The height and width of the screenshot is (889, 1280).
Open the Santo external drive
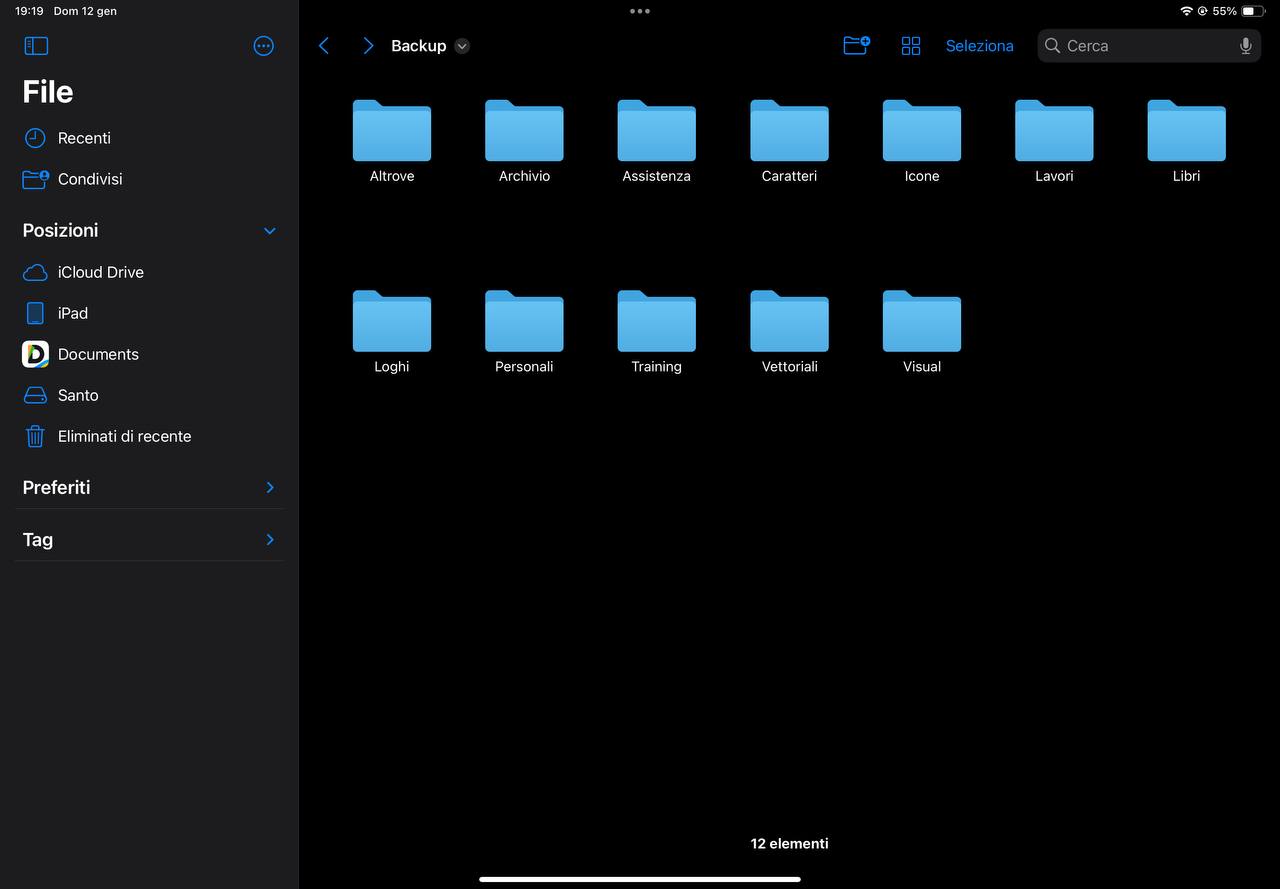(x=78, y=395)
